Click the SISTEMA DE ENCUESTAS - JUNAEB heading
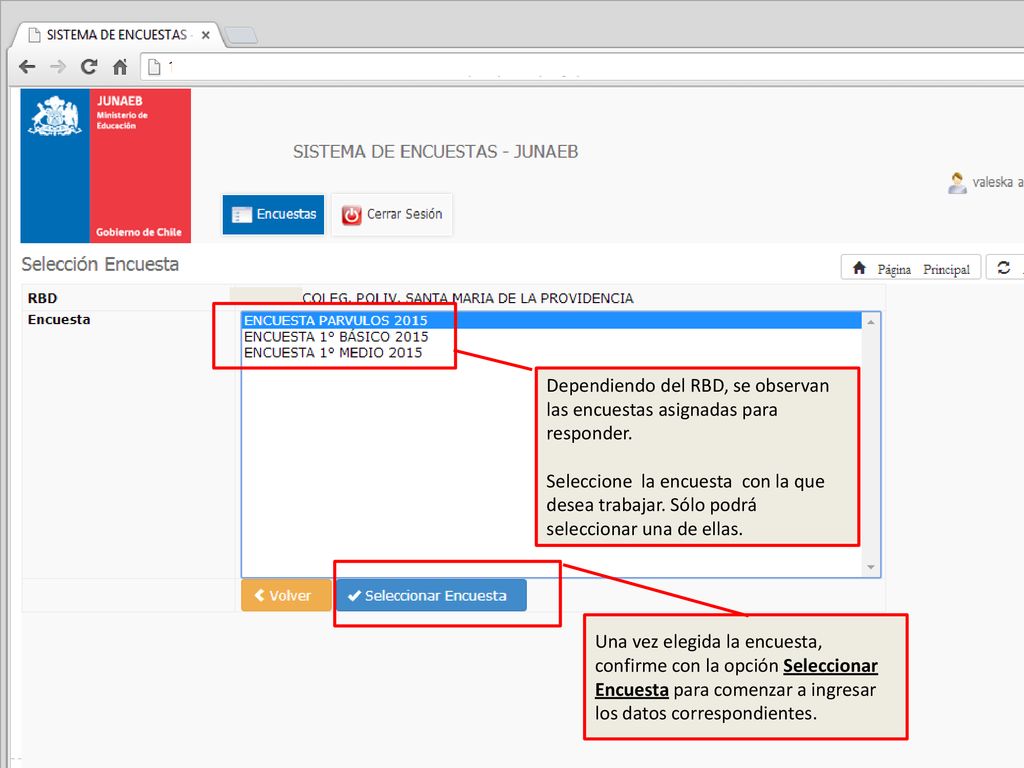The width and height of the screenshot is (1024, 768). pos(436,152)
